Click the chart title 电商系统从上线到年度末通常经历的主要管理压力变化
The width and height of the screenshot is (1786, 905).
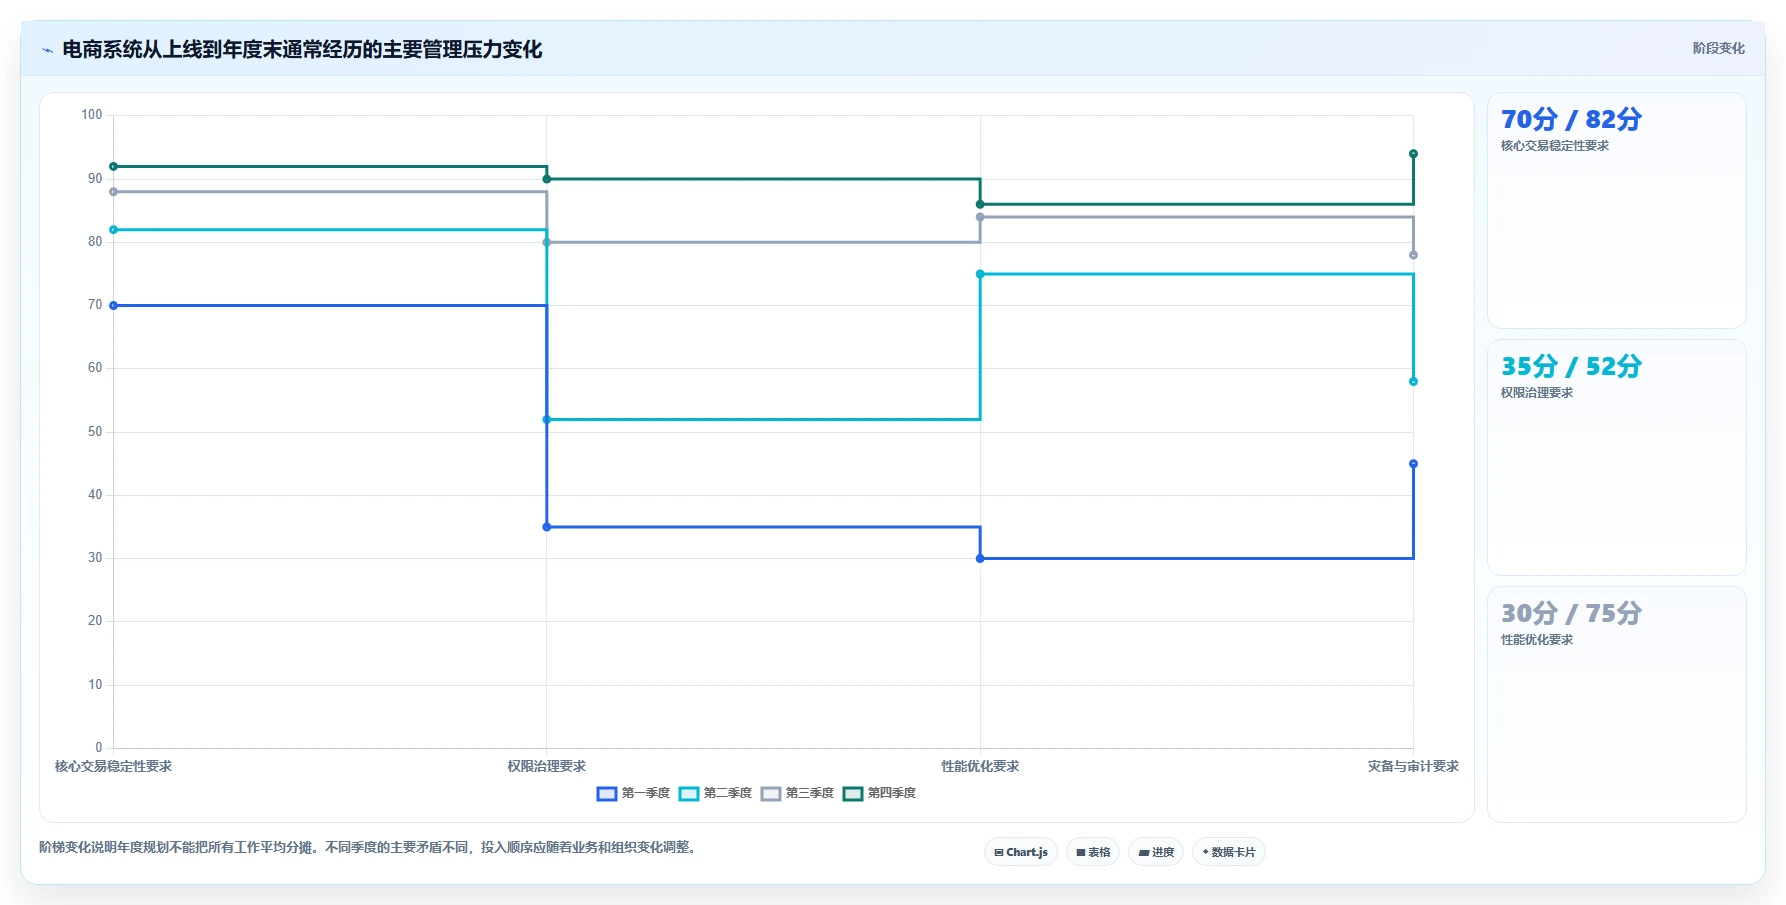click(x=302, y=50)
